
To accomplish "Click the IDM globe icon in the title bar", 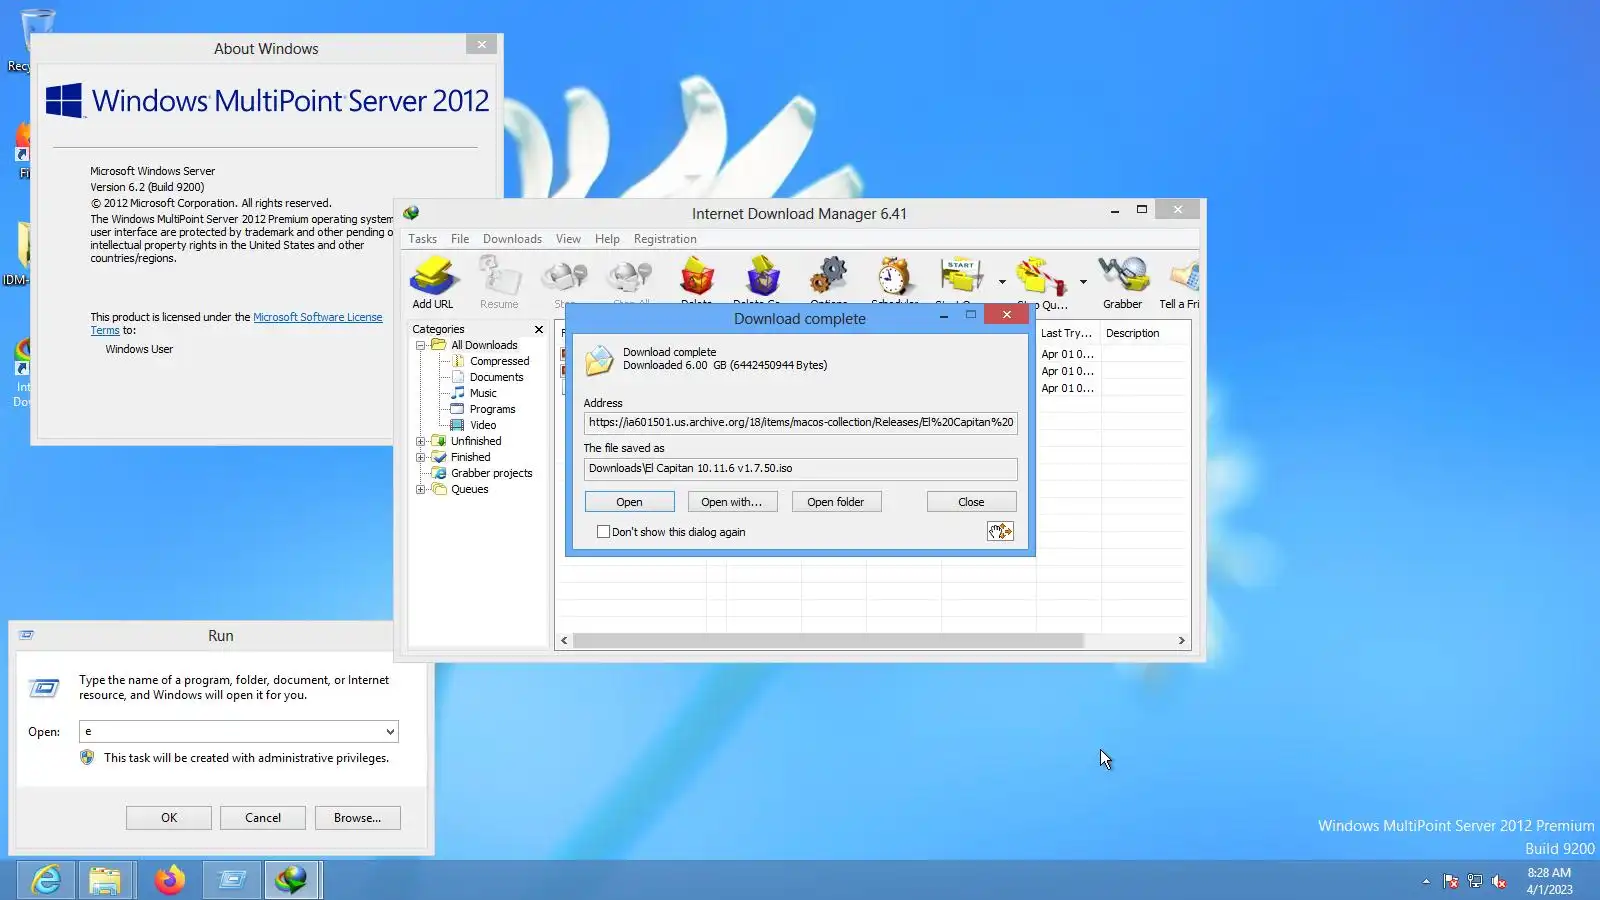I will (x=411, y=213).
